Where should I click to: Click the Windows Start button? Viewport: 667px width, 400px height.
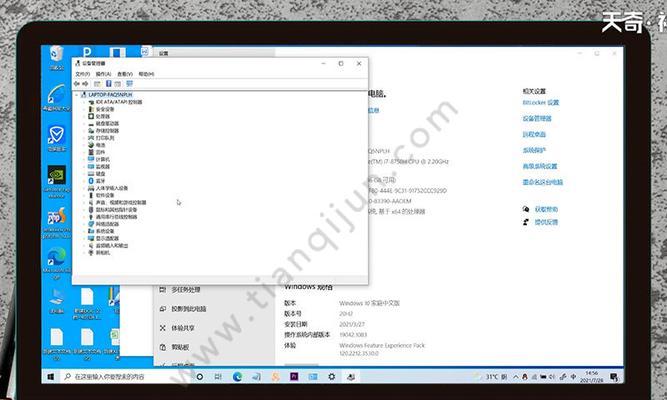(51, 377)
